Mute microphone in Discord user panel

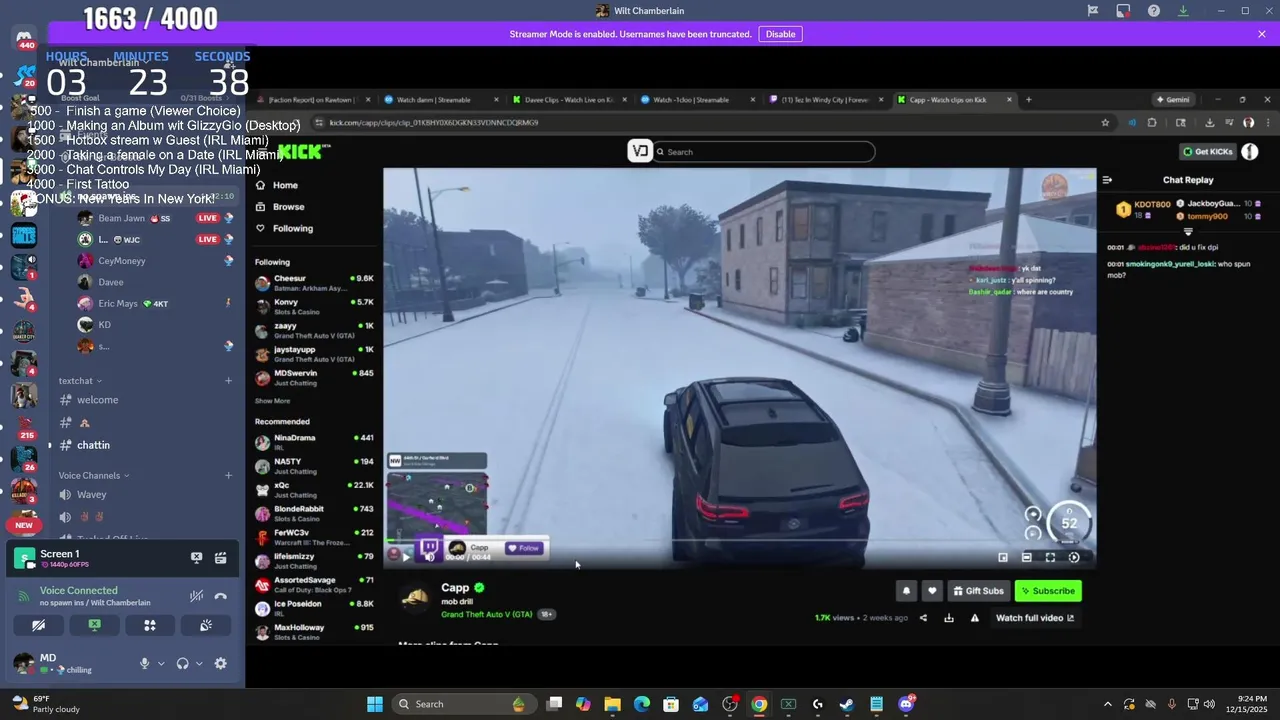click(145, 663)
